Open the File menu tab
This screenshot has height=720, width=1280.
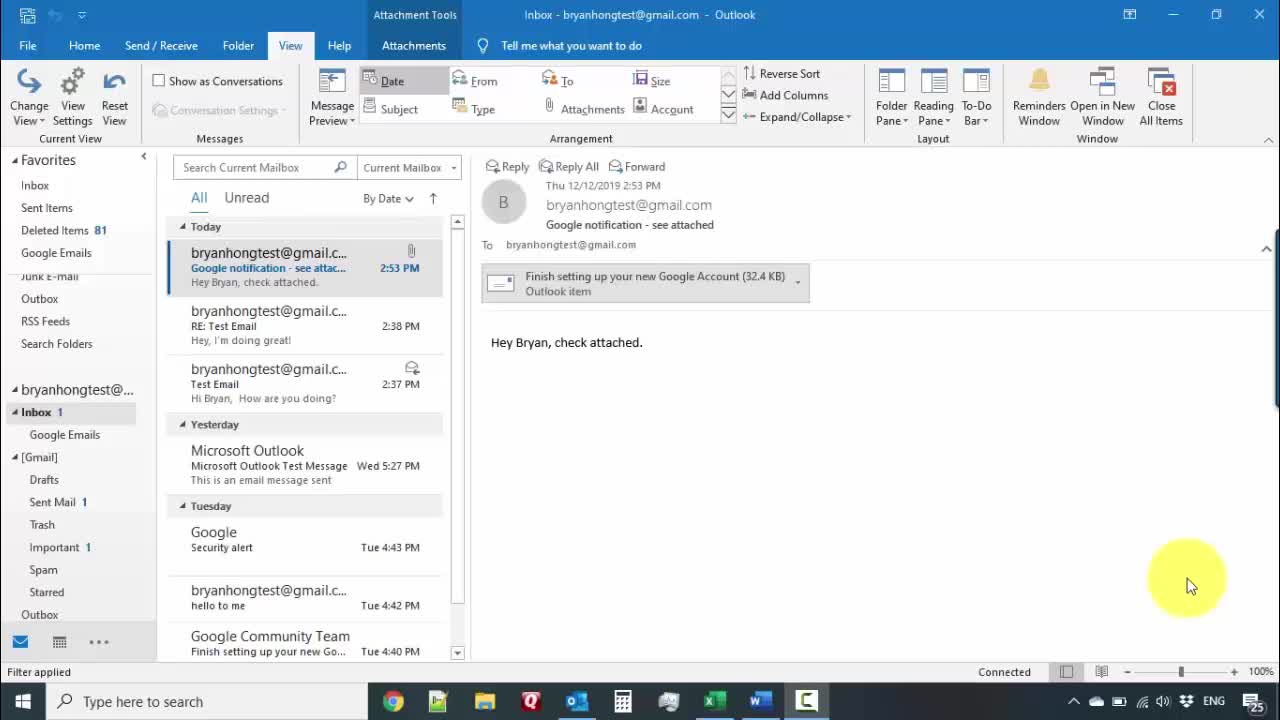28,46
